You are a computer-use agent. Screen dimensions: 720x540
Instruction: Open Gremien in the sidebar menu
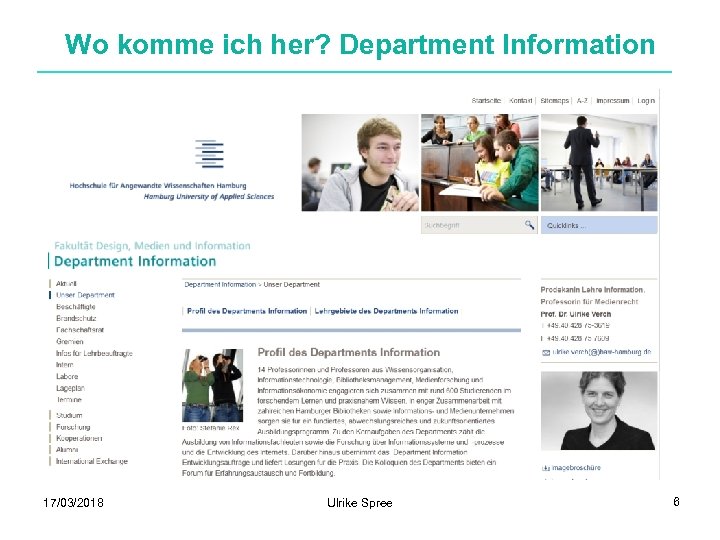click(x=69, y=342)
